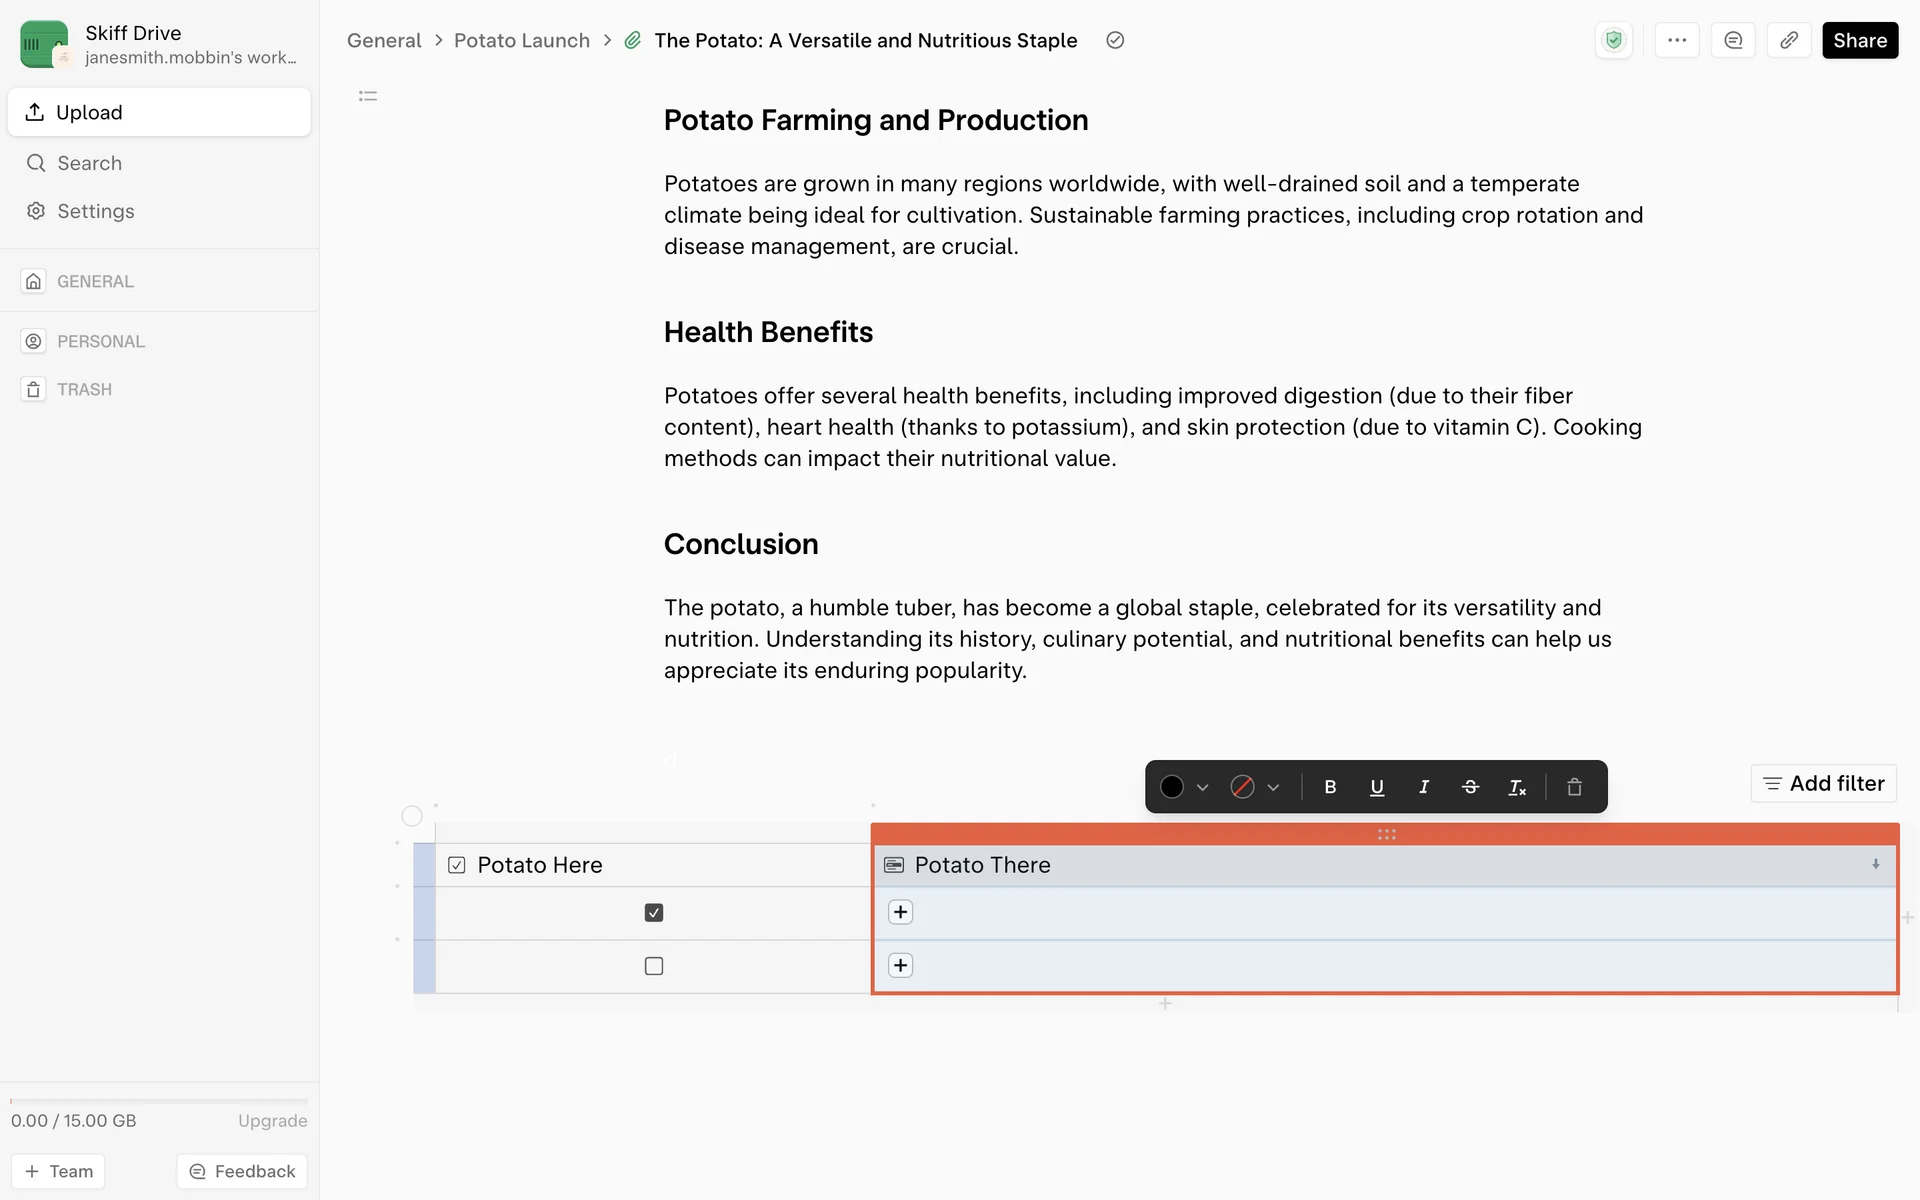Viewport: 1920px width, 1200px height.
Task: Delete column using the trash icon
Action: [x=1574, y=787]
